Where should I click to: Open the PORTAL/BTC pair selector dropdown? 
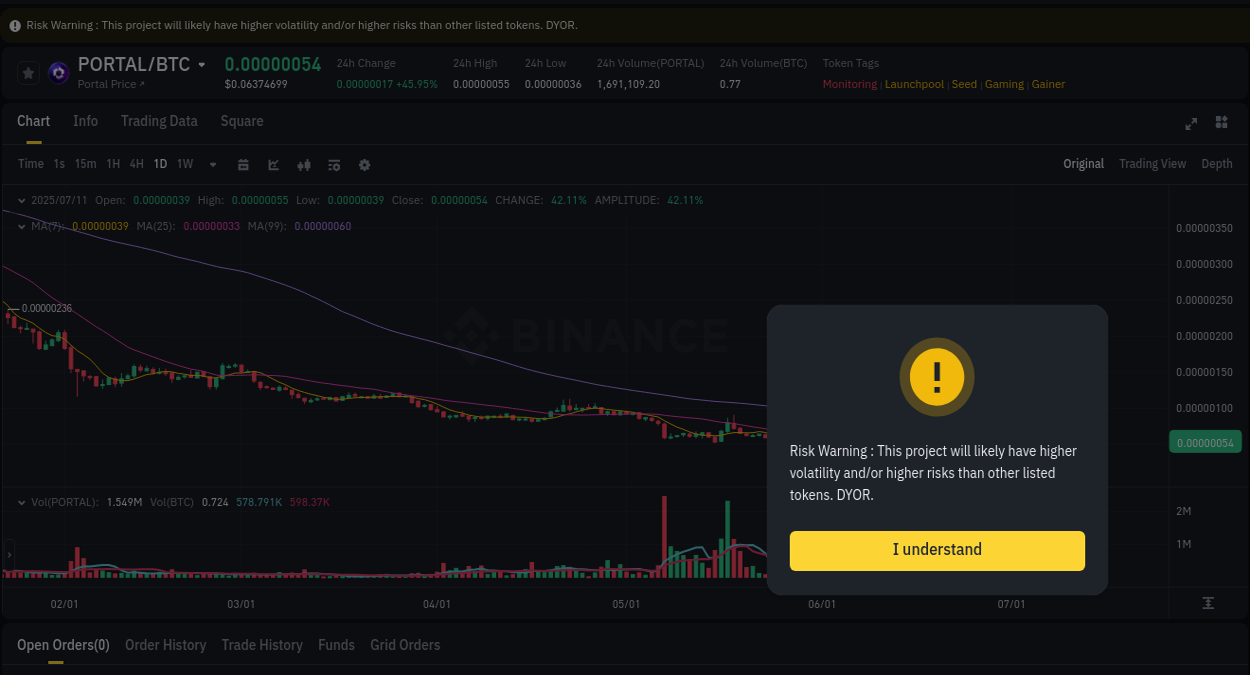tap(200, 63)
